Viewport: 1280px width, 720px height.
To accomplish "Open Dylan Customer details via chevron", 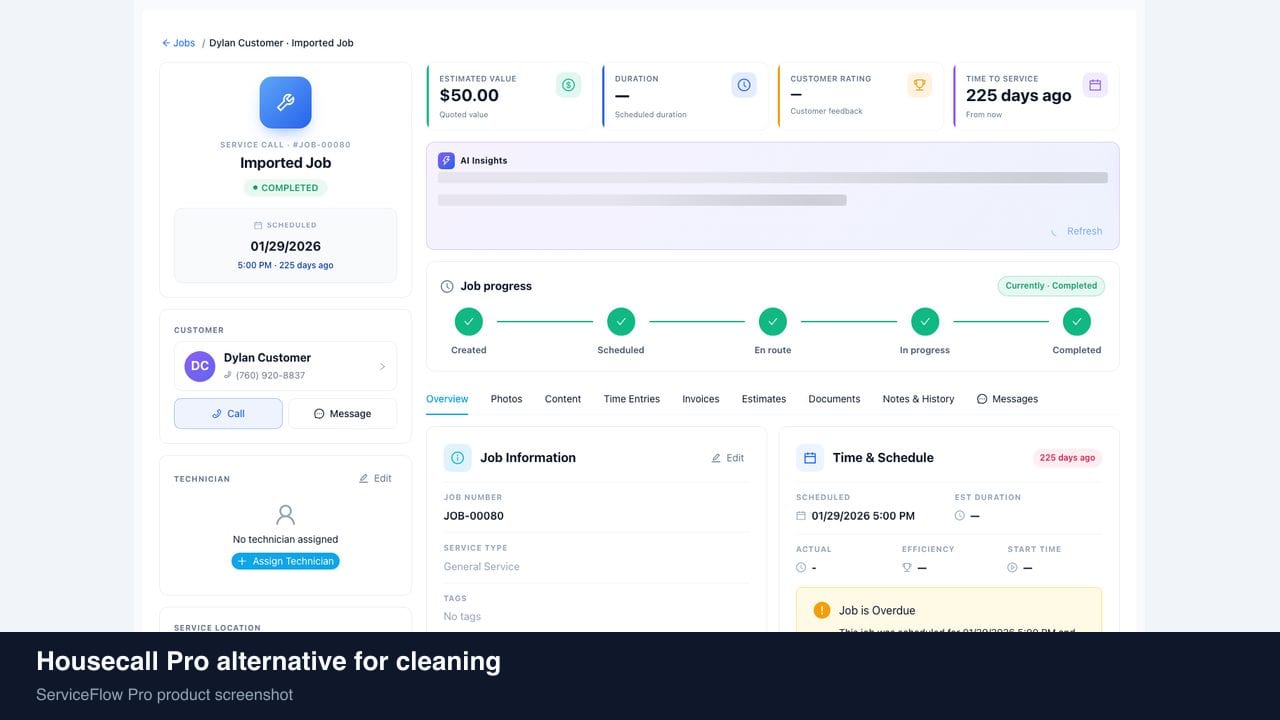I will (382, 366).
